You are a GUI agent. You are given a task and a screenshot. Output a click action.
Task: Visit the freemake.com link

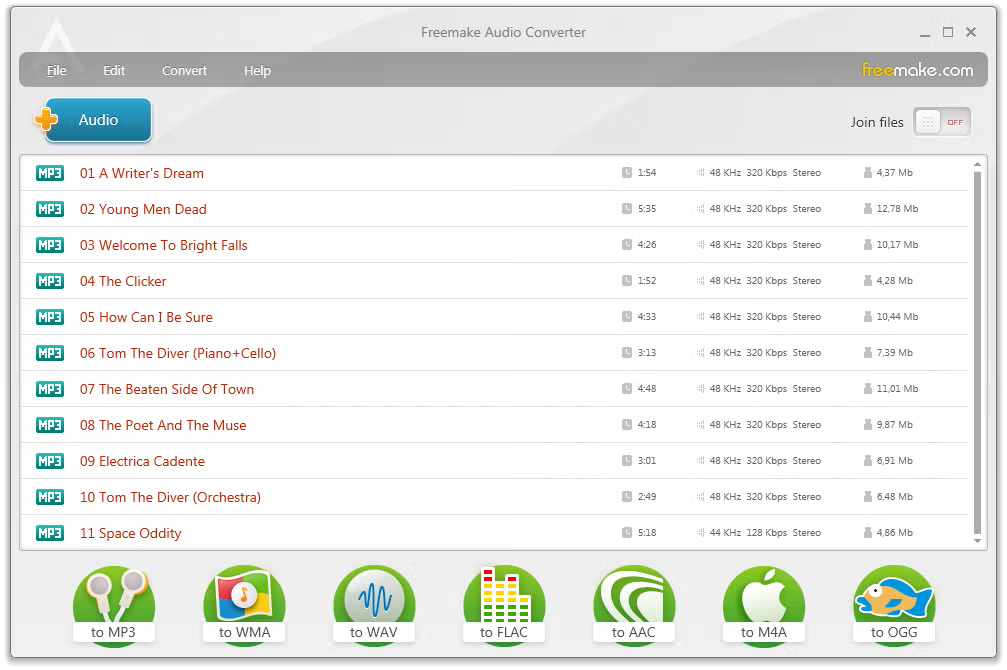click(x=917, y=70)
